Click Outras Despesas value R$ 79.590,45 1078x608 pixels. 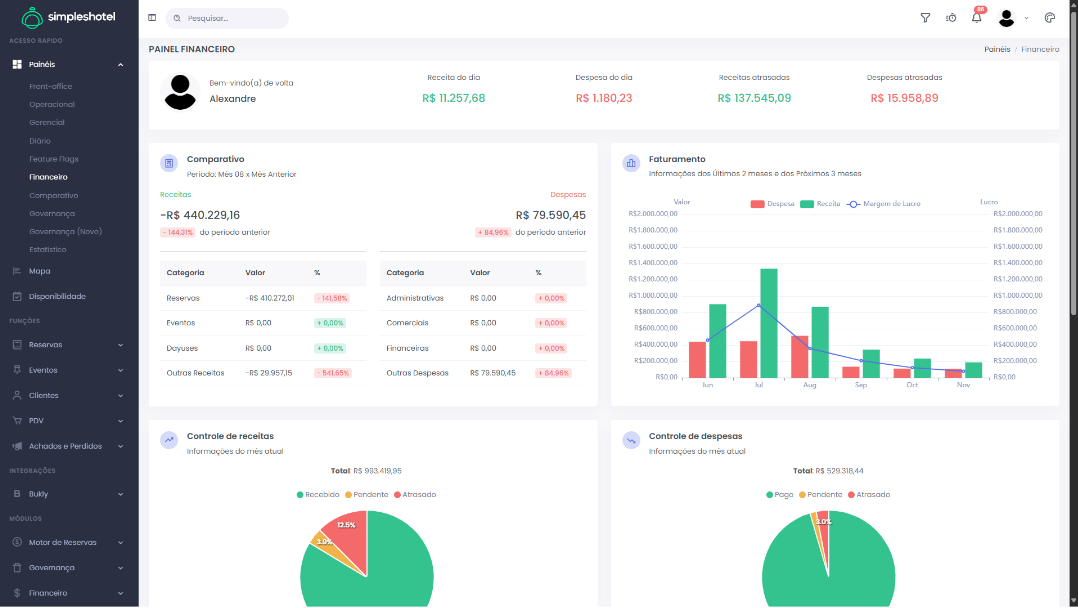point(493,373)
